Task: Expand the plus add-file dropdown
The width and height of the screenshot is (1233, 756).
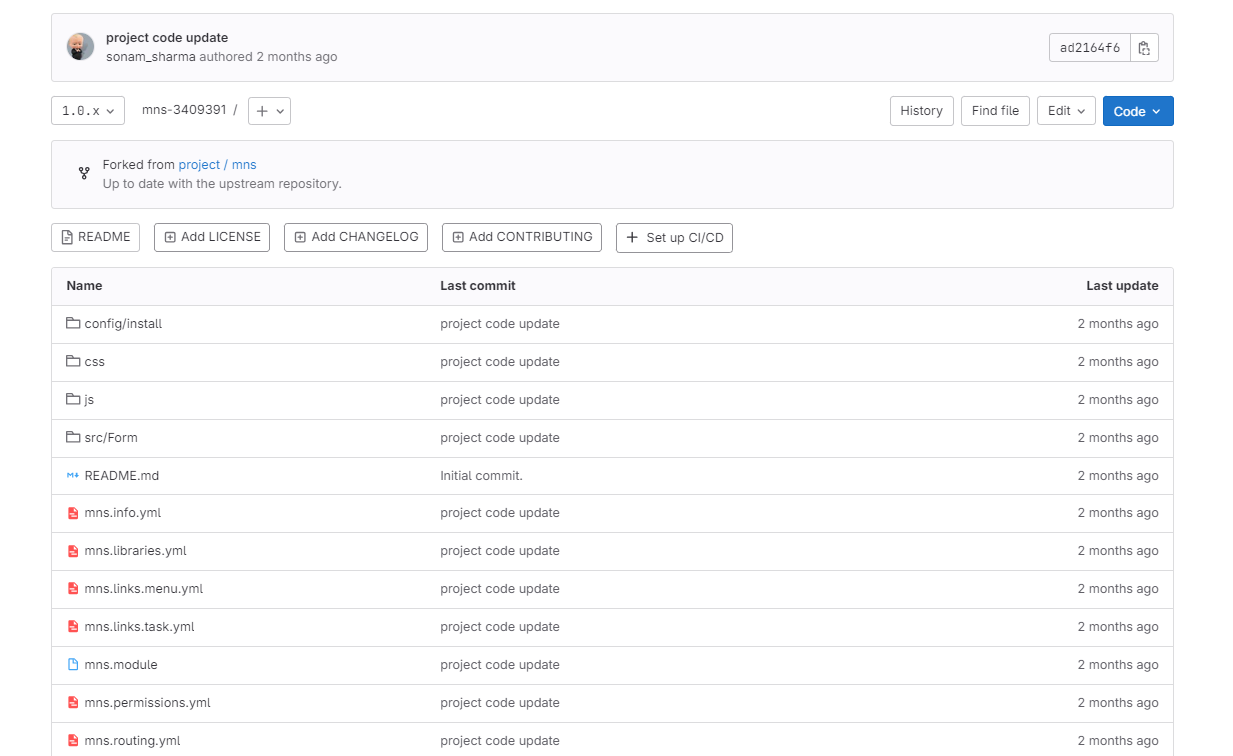Action: click(x=269, y=111)
